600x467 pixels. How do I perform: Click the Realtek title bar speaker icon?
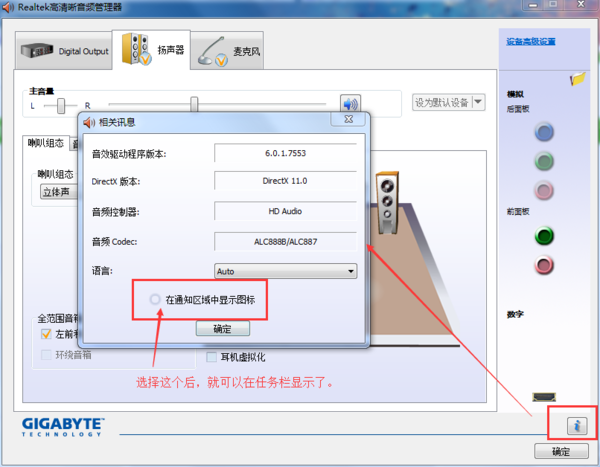[x=8, y=7]
